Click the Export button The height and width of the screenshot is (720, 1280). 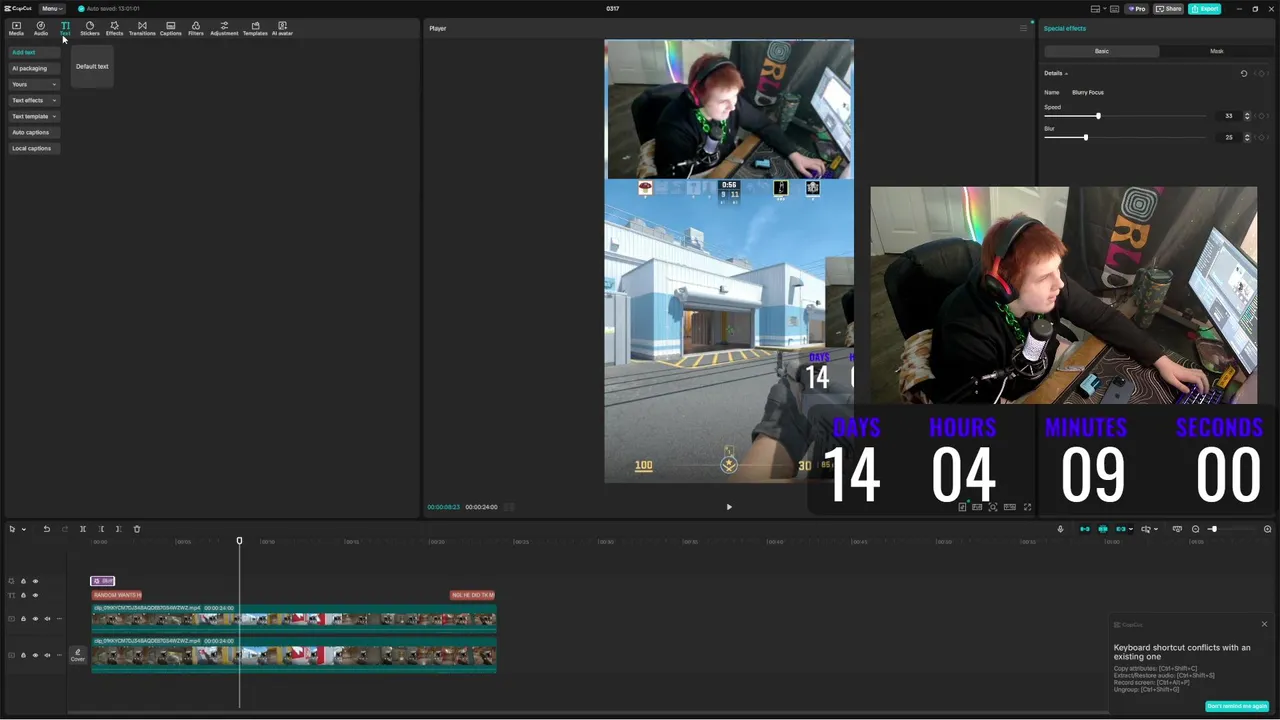(1205, 9)
